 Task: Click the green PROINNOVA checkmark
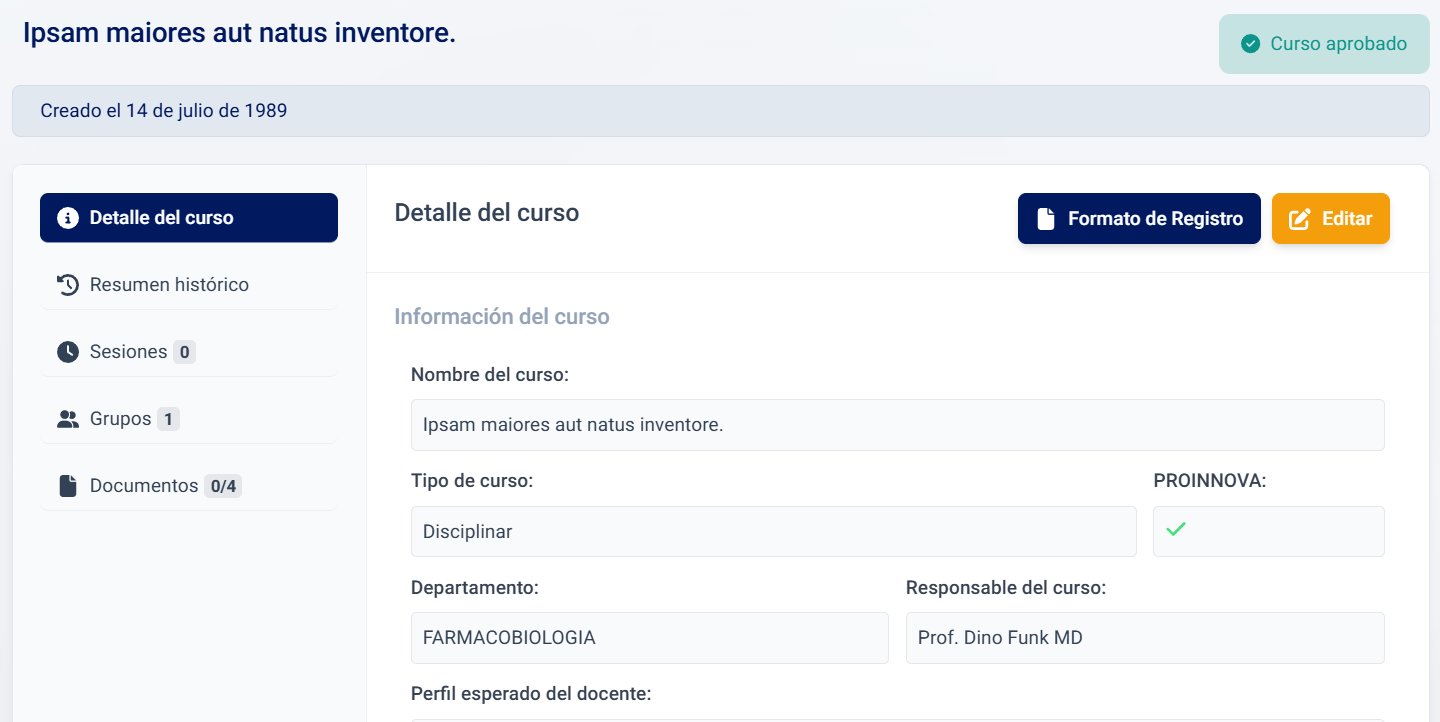tap(1176, 530)
